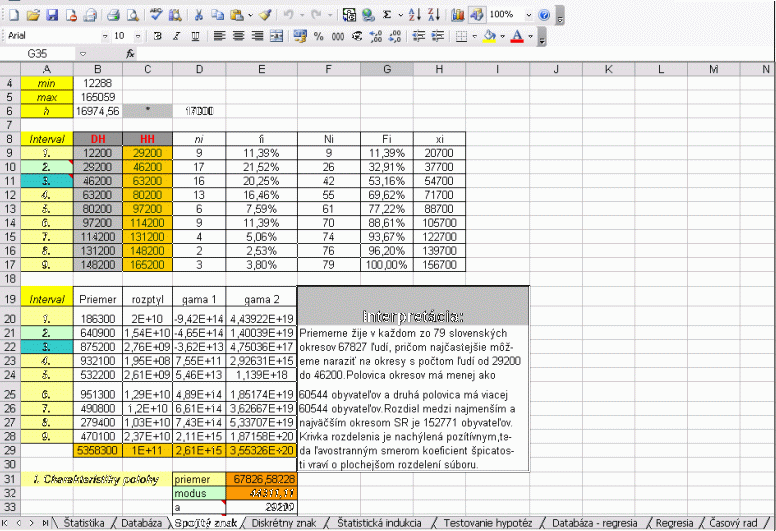Create a new blank workbook

pyautogui.click(x=14, y=15)
